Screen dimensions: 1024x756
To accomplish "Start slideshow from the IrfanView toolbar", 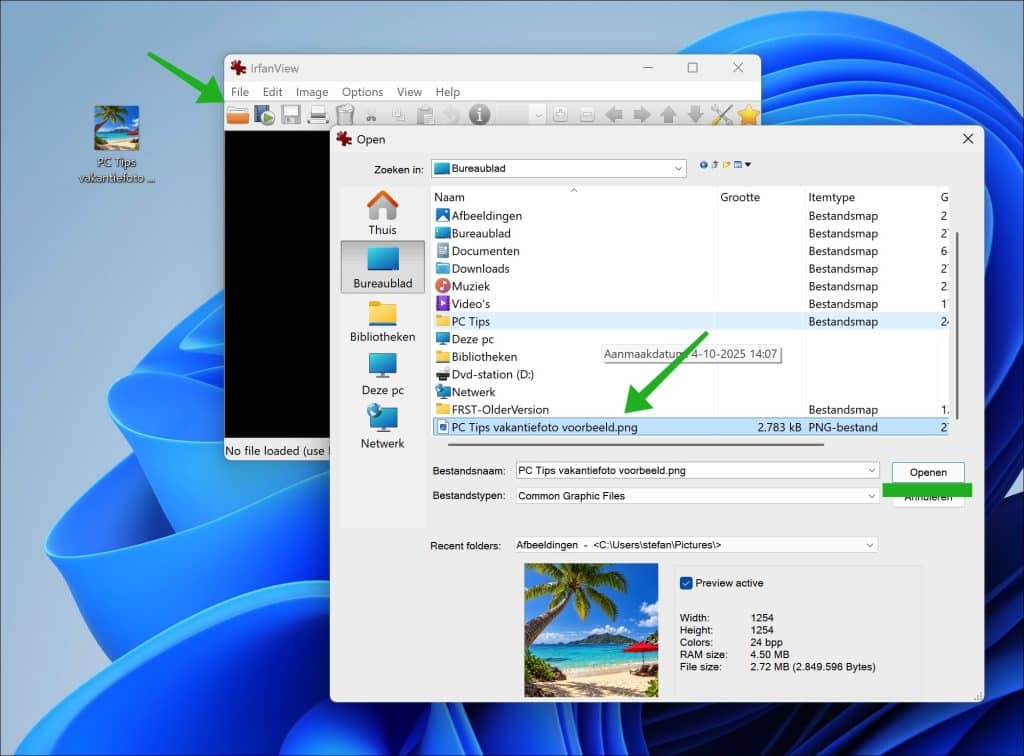I will [264, 115].
